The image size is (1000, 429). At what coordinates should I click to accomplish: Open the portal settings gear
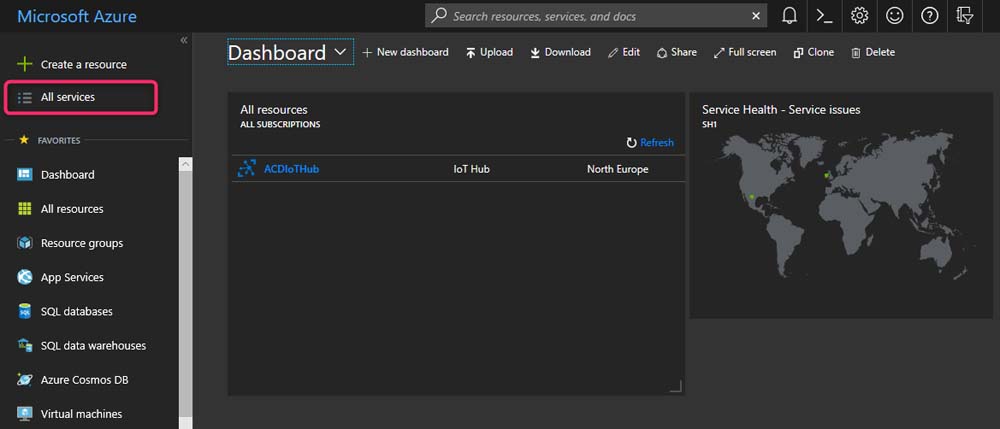[x=859, y=16]
